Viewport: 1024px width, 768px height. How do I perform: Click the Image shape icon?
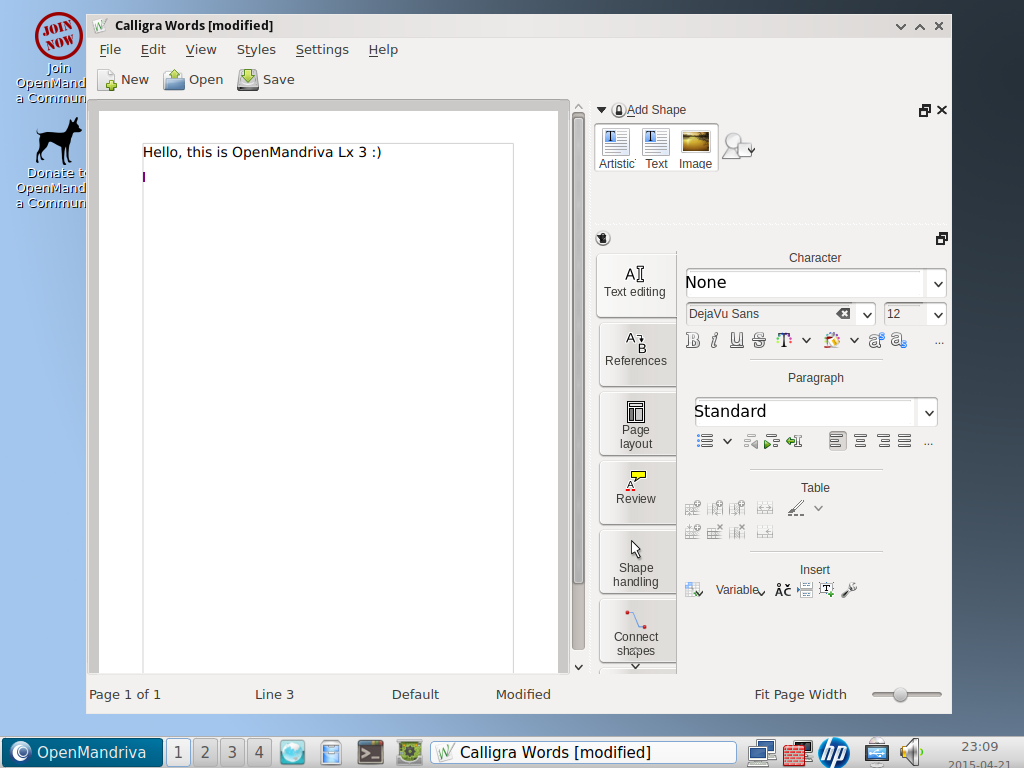tap(695, 148)
